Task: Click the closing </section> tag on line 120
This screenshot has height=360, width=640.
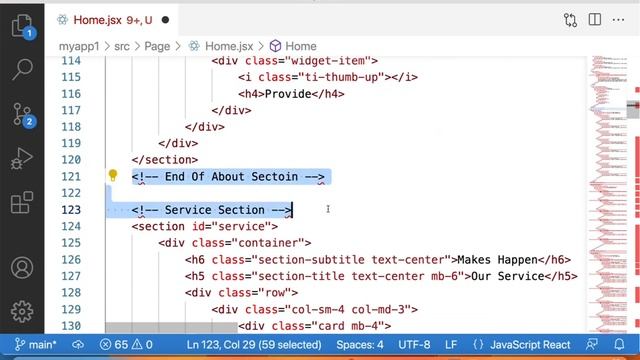Action: click(165, 160)
